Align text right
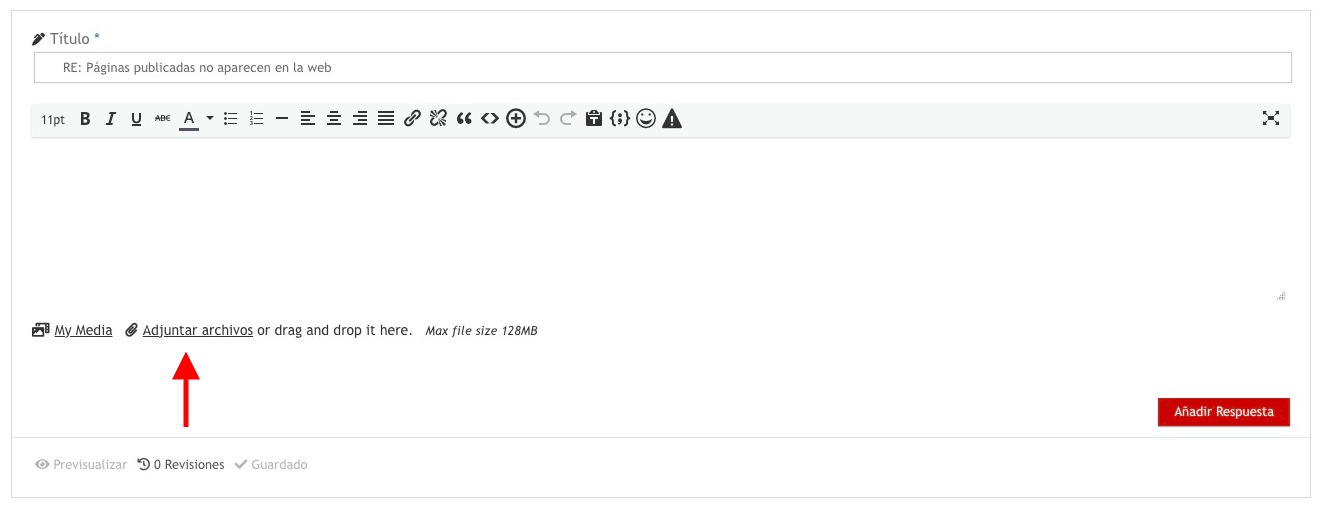The height and width of the screenshot is (521, 1324). [360, 119]
